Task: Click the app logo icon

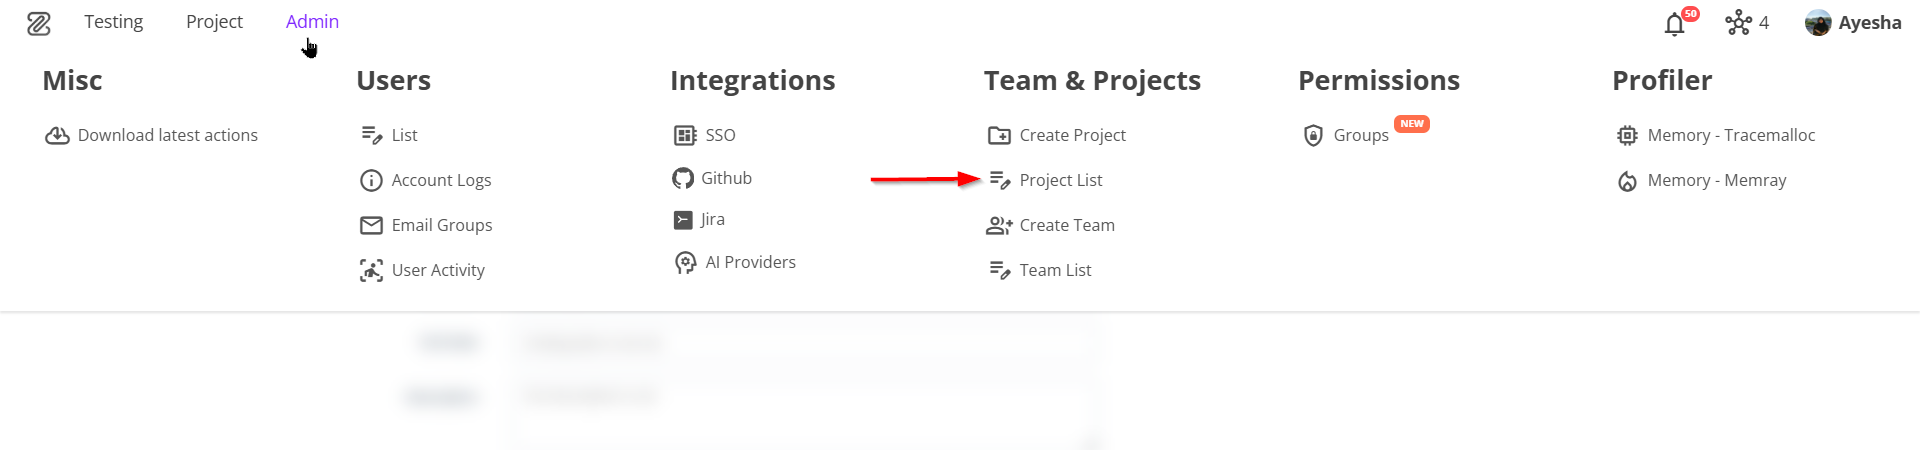Action: 39,23
